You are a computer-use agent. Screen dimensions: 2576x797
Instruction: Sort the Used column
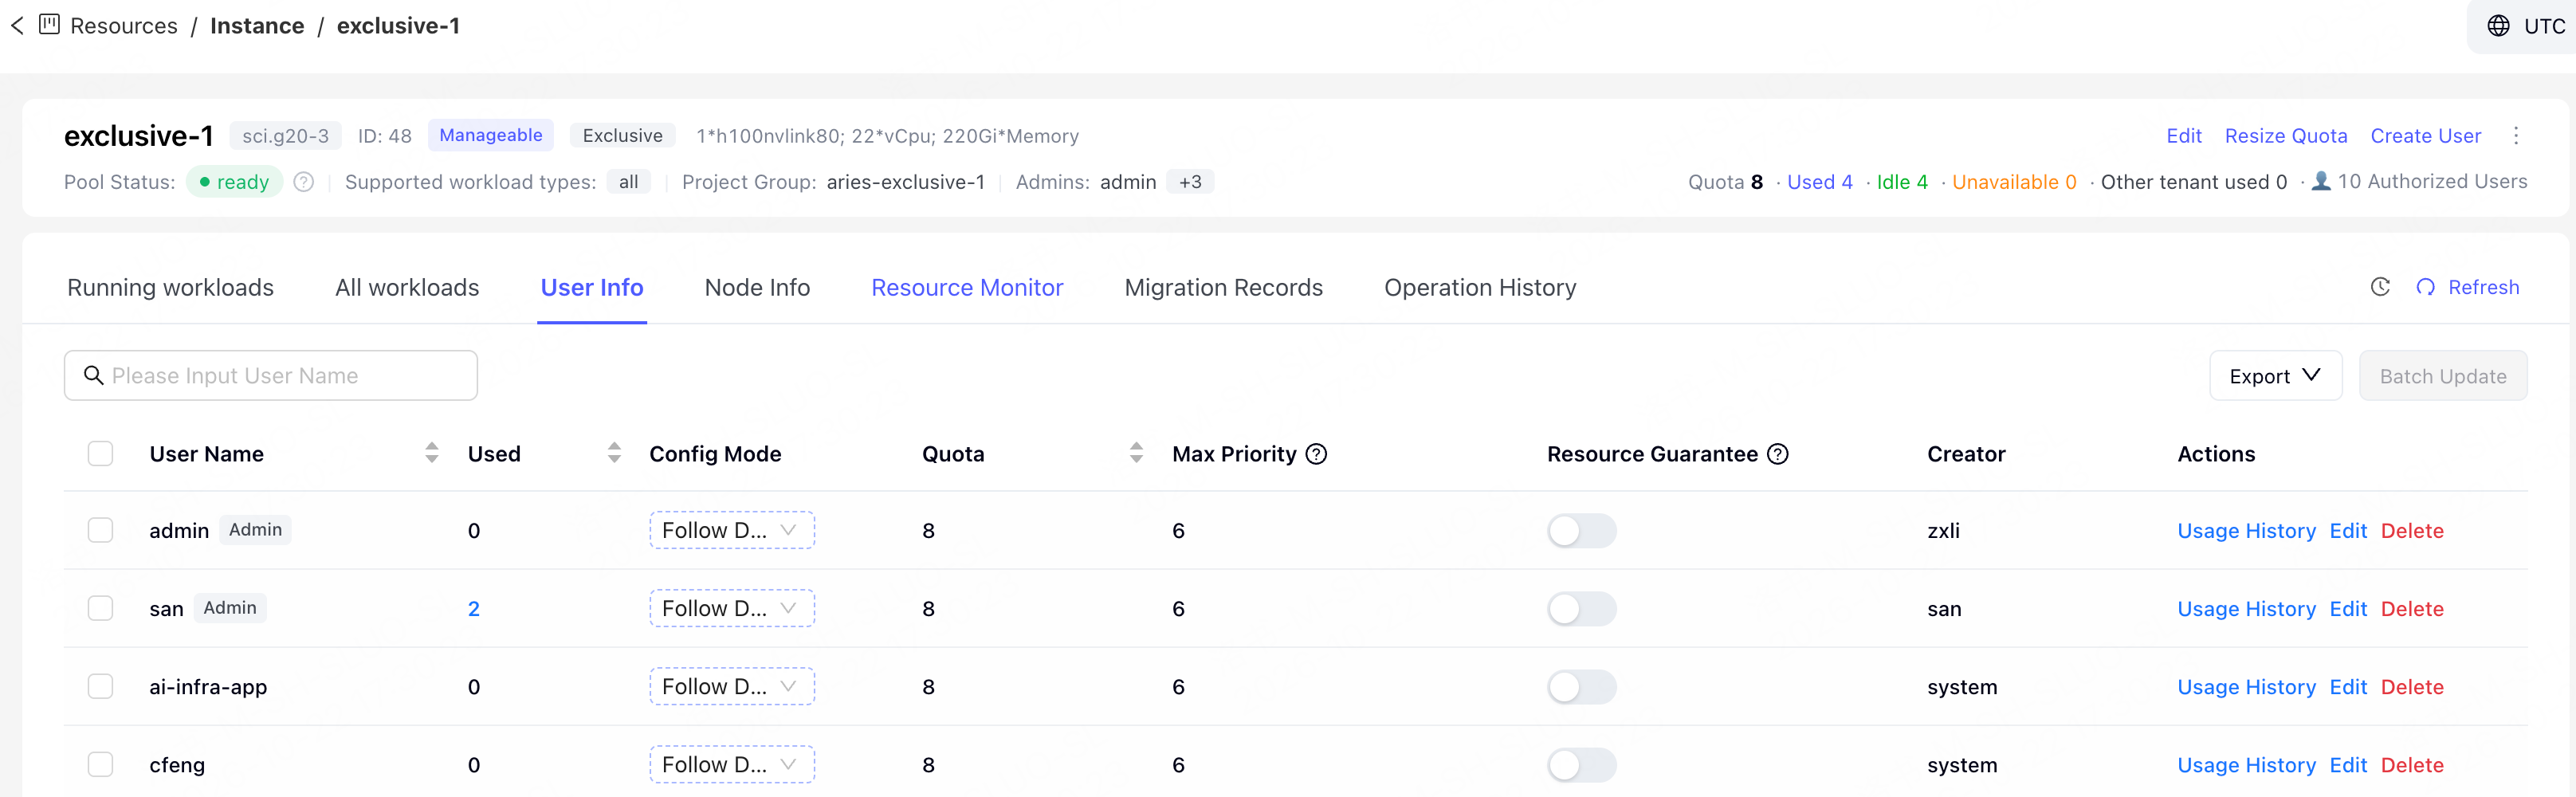point(614,453)
